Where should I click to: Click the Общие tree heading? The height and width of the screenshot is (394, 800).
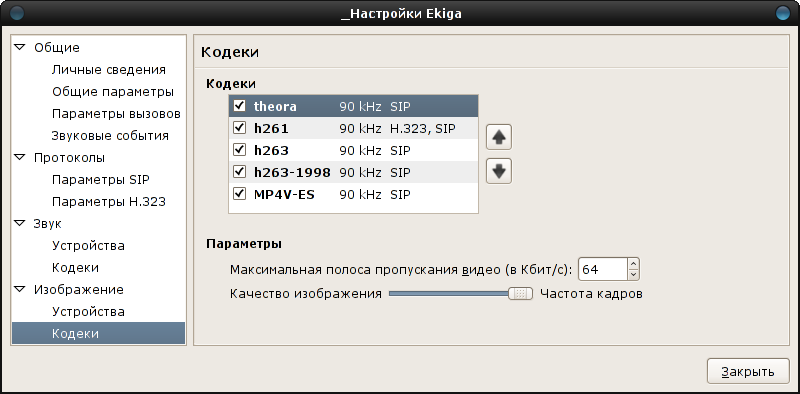point(57,48)
